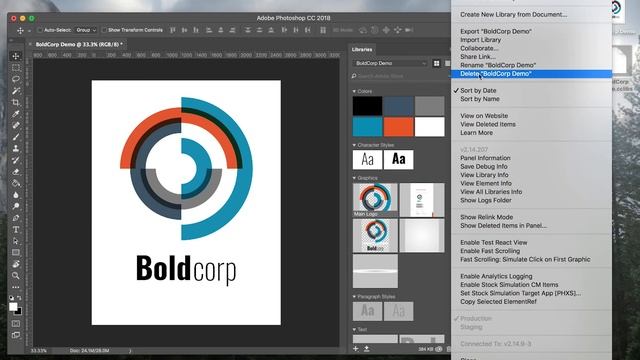Select the Zoom tool
Screen dimensions: 640x360
click(x=16, y=276)
